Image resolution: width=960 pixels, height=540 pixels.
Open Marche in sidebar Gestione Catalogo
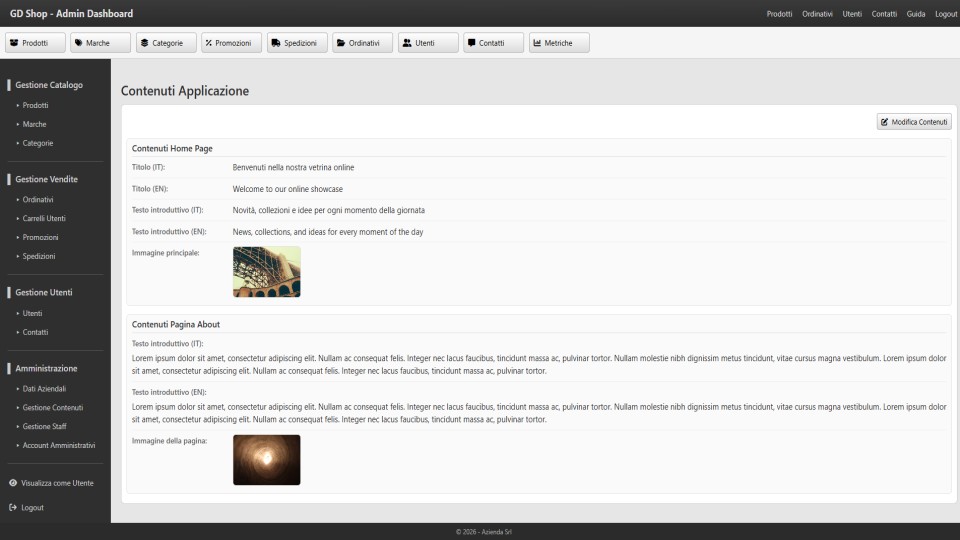tap(34, 124)
